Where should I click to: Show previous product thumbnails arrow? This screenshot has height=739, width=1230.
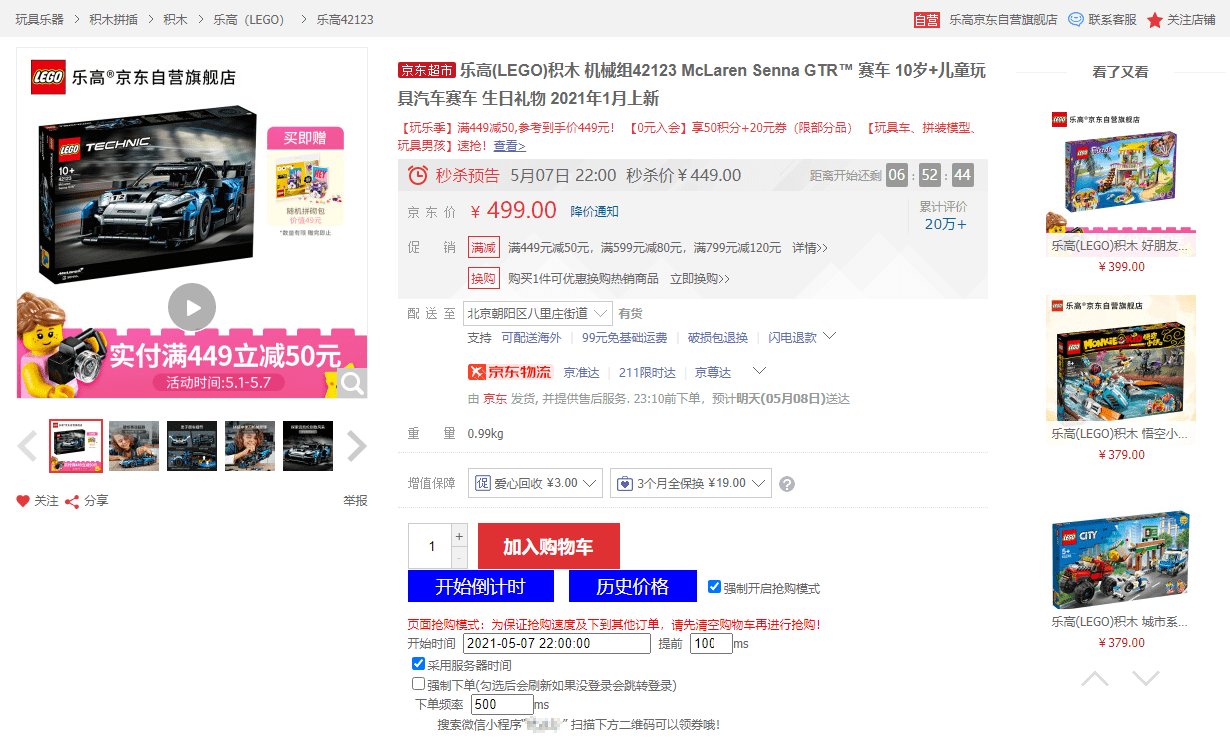(x=27, y=446)
